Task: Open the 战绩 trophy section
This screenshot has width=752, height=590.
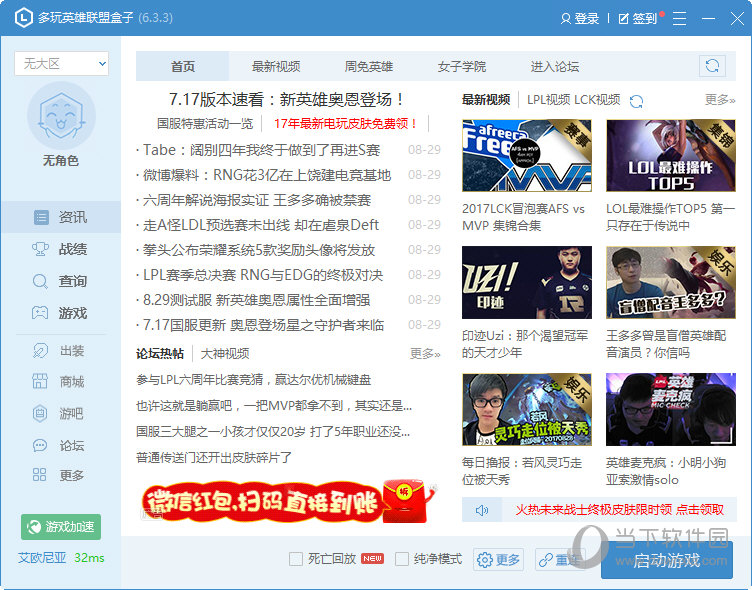Action: click(60, 249)
